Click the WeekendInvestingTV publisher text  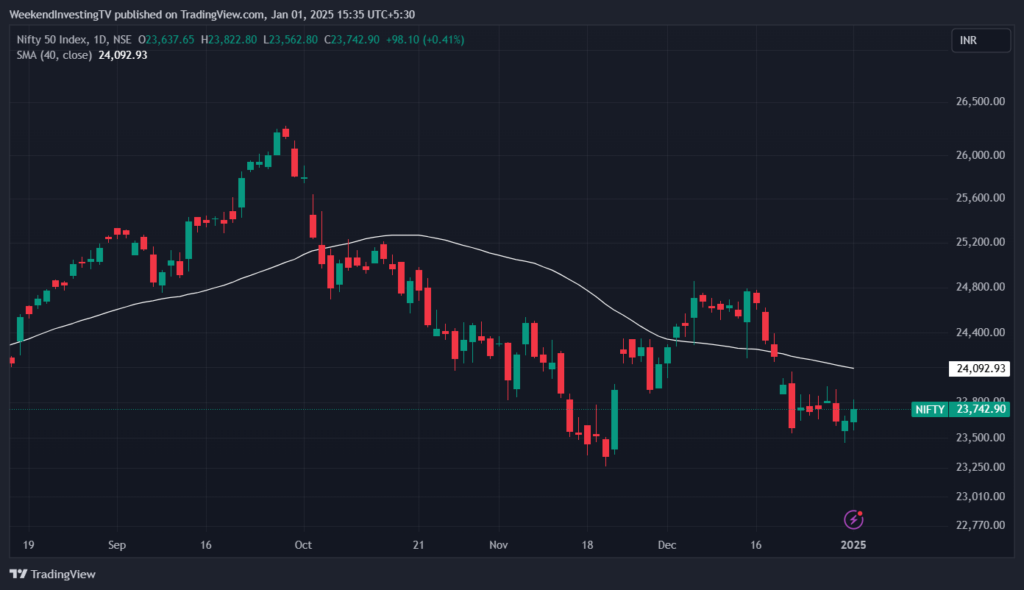pyautogui.click(x=61, y=14)
